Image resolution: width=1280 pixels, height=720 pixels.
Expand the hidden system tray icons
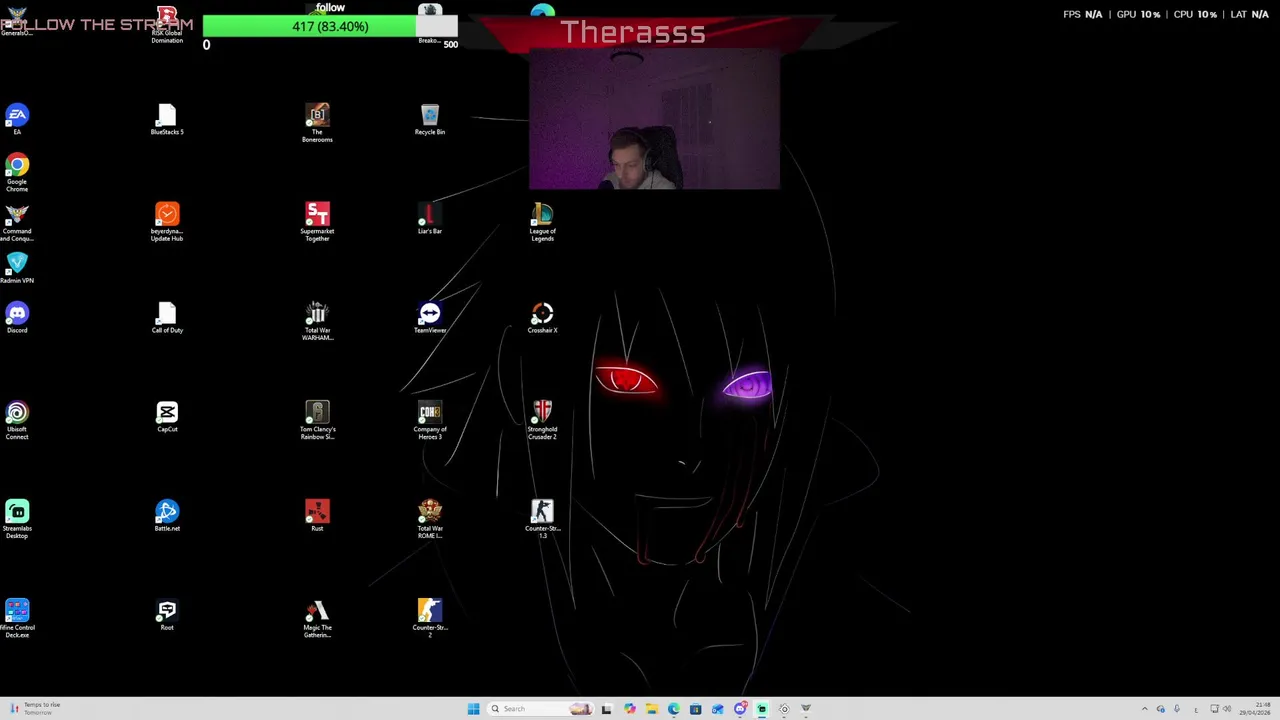[x=1145, y=709]
